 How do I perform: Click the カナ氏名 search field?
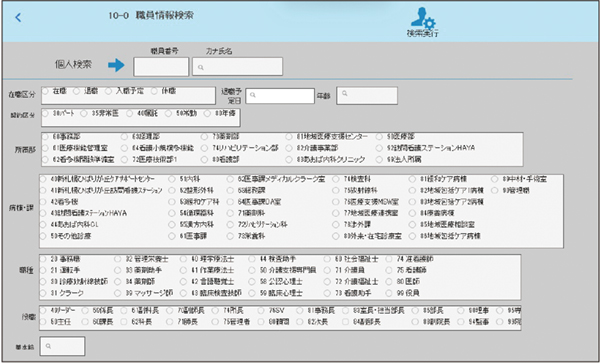point(237,67)
